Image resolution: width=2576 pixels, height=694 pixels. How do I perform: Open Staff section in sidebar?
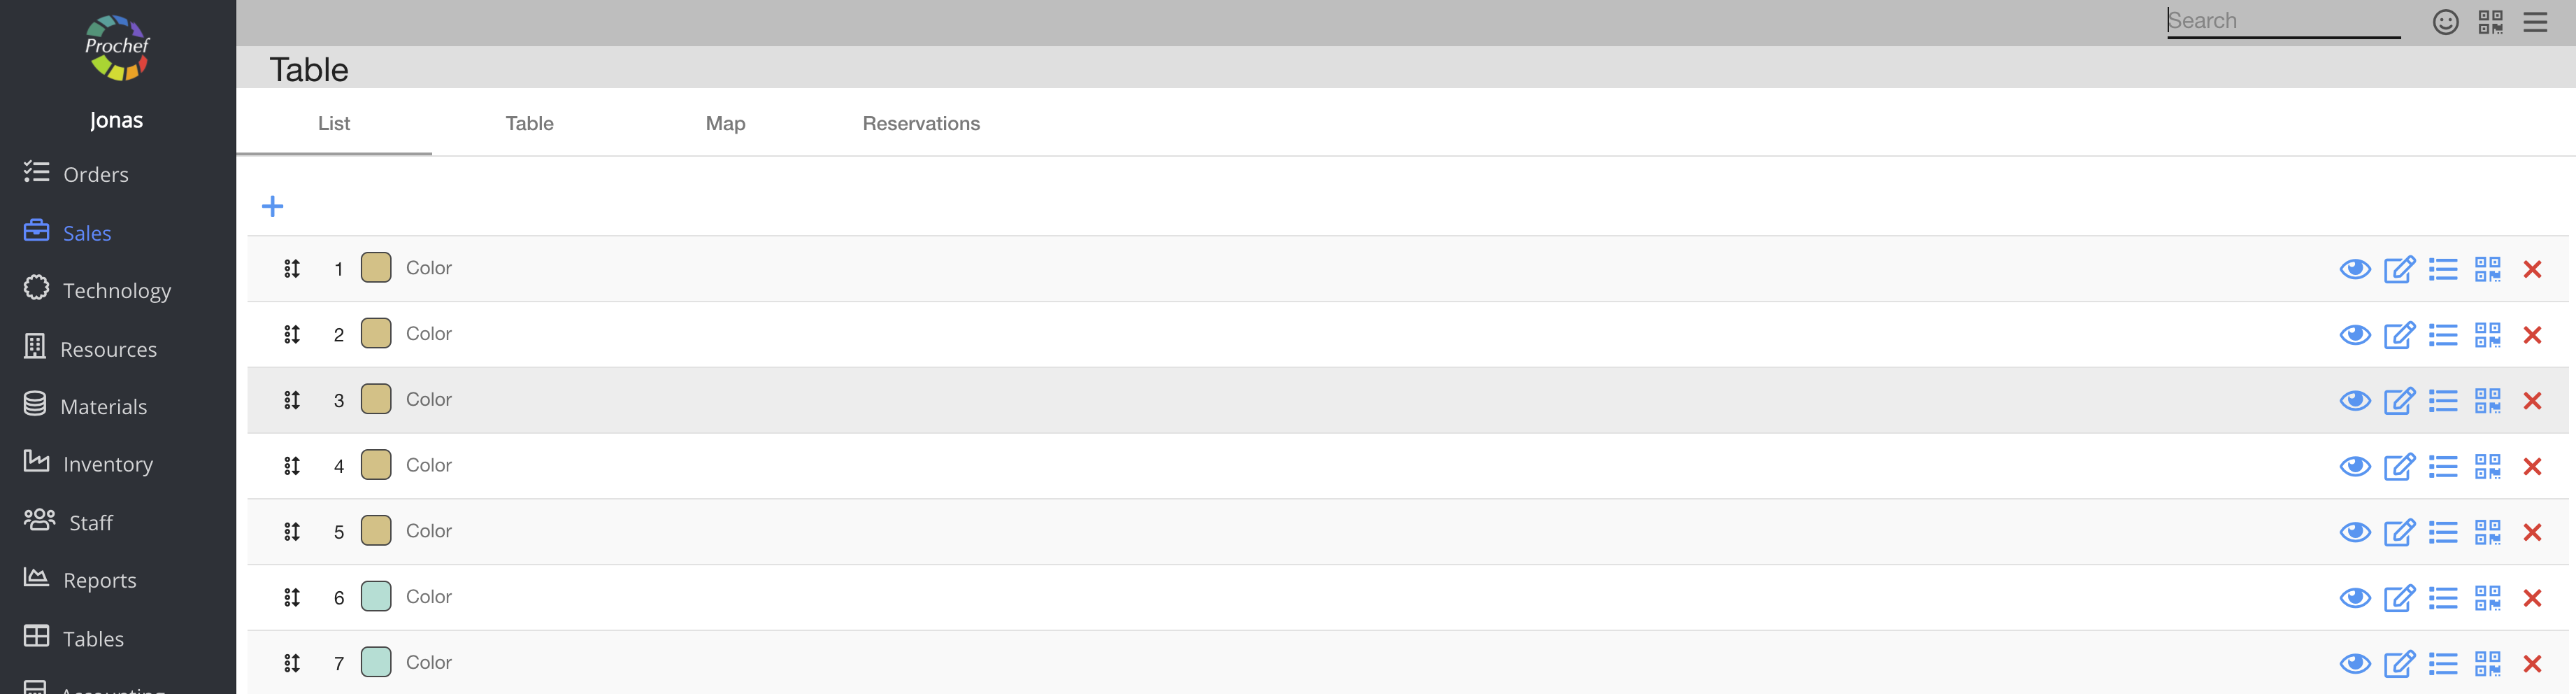[x=90, y=522]
